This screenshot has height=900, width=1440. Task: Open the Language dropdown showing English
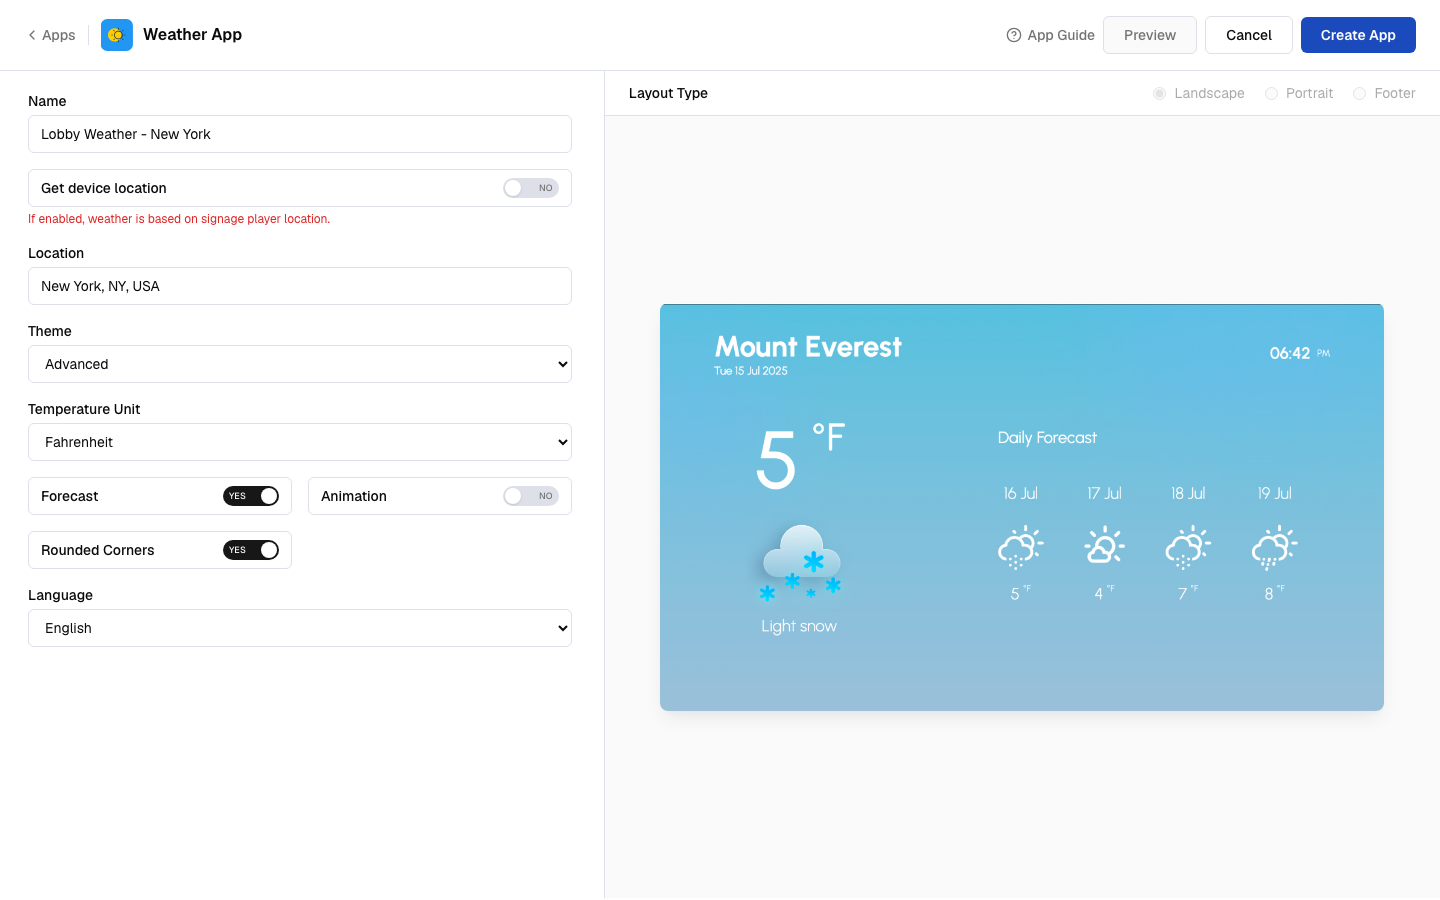tap(300, 628)
